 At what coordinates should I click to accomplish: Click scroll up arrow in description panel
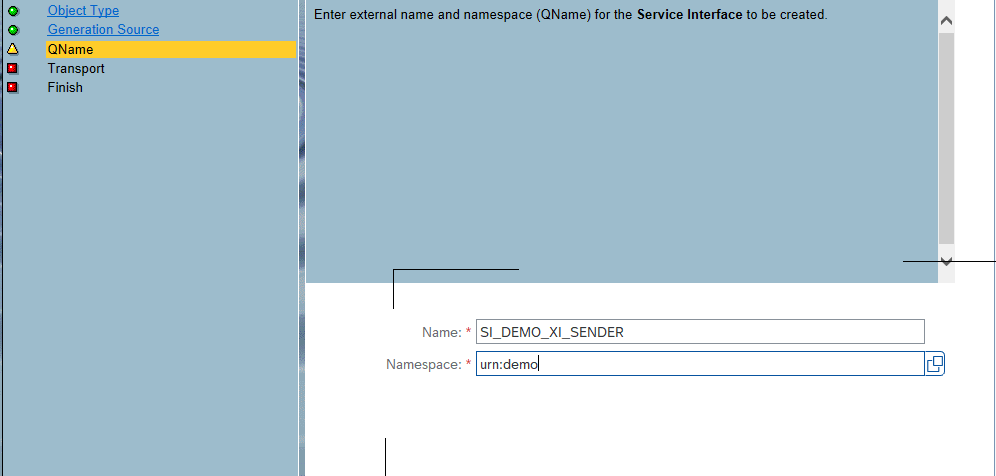coord(946,19)
